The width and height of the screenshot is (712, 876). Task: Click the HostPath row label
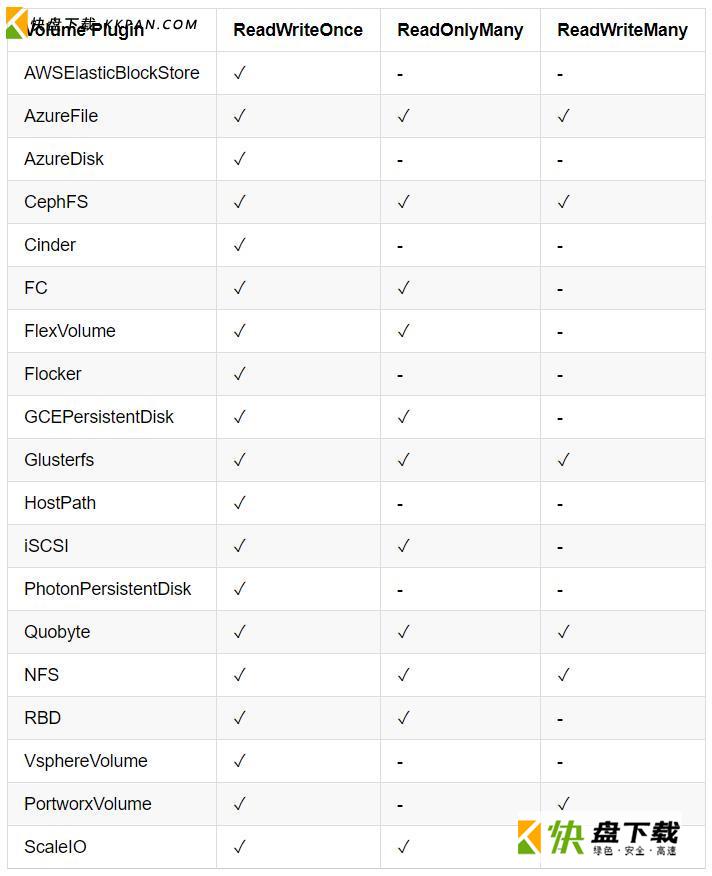coord(60,503)
